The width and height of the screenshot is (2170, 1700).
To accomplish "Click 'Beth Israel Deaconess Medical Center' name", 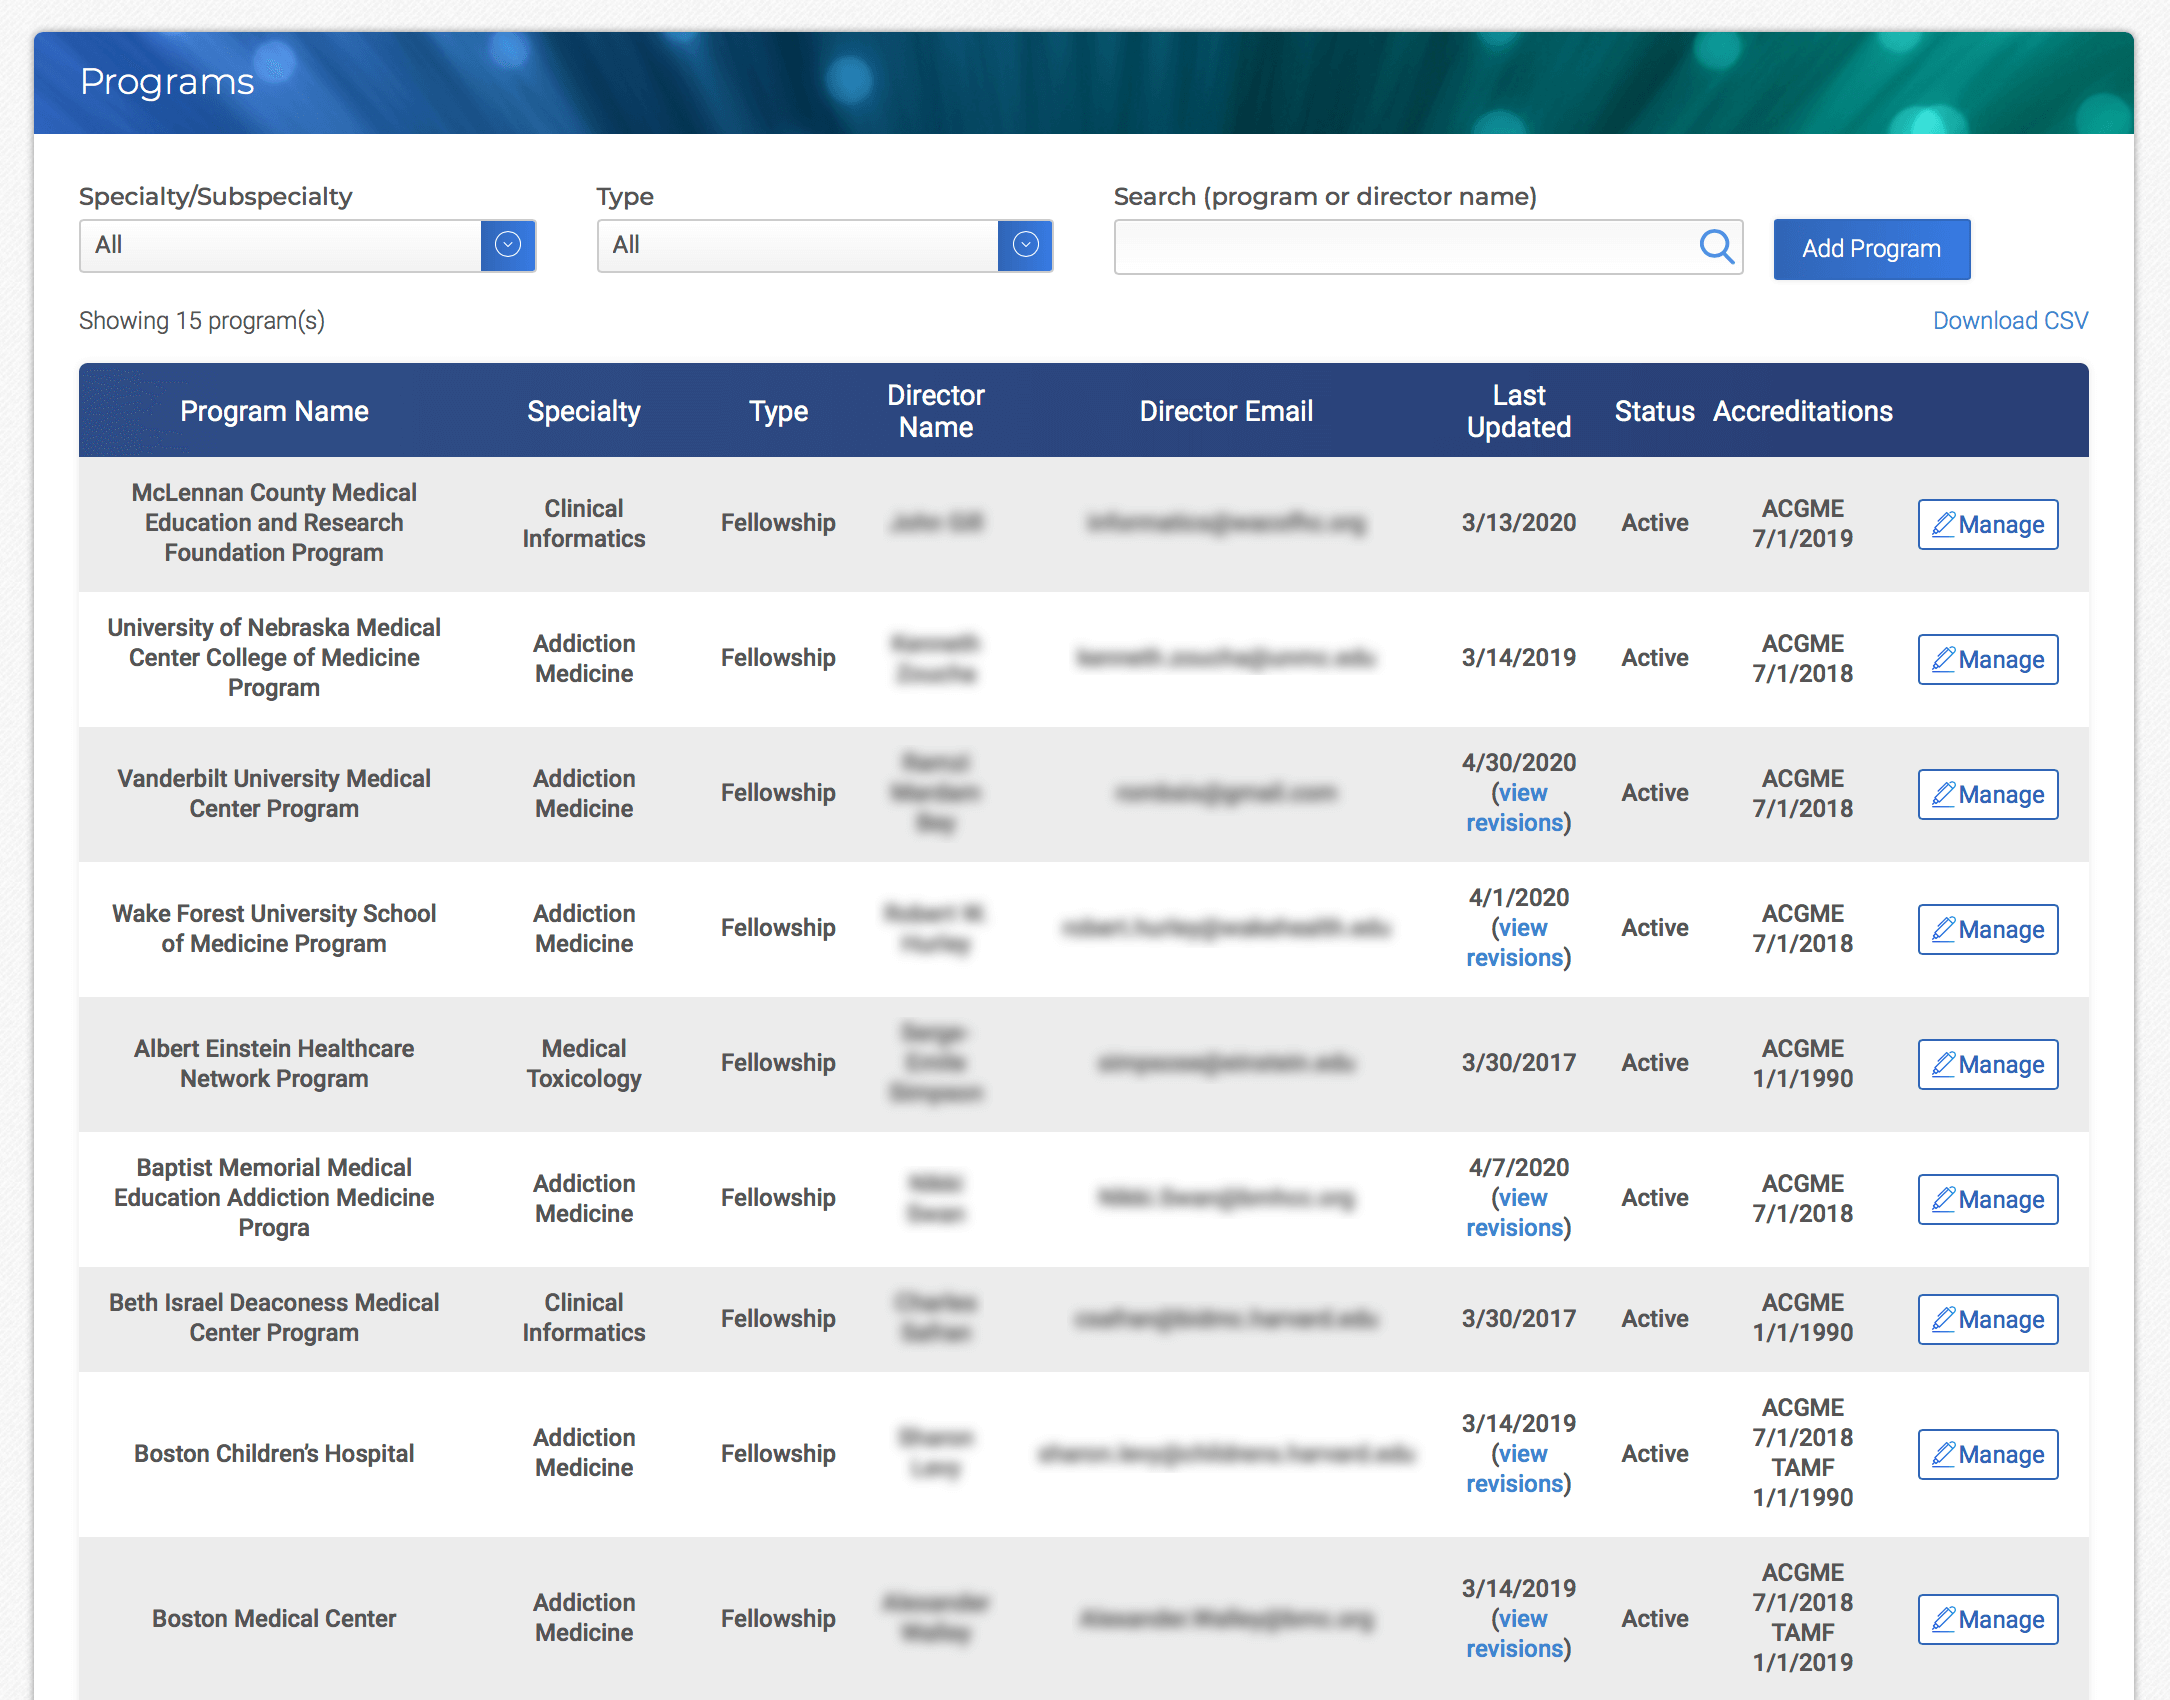I will [274, 1317].
